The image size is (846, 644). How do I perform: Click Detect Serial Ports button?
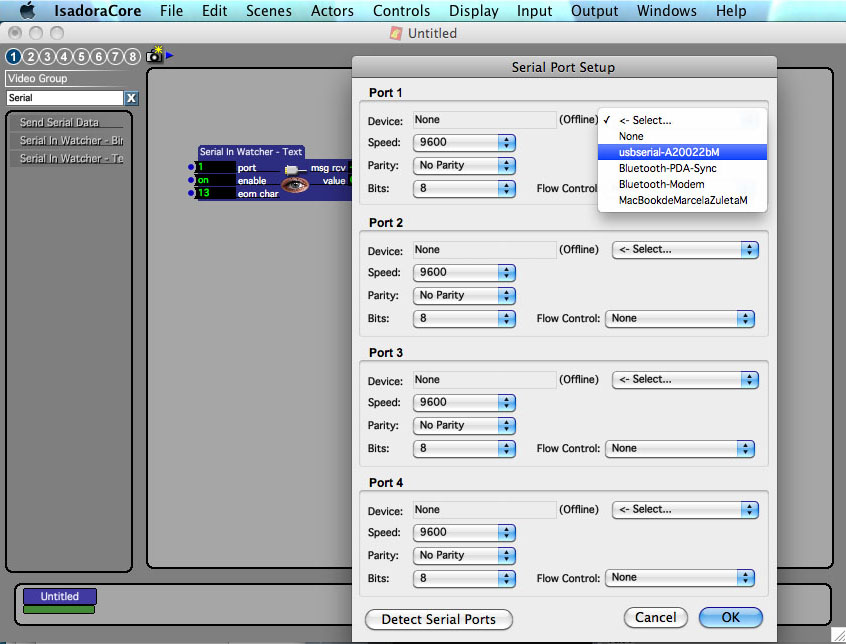(438, 619)
